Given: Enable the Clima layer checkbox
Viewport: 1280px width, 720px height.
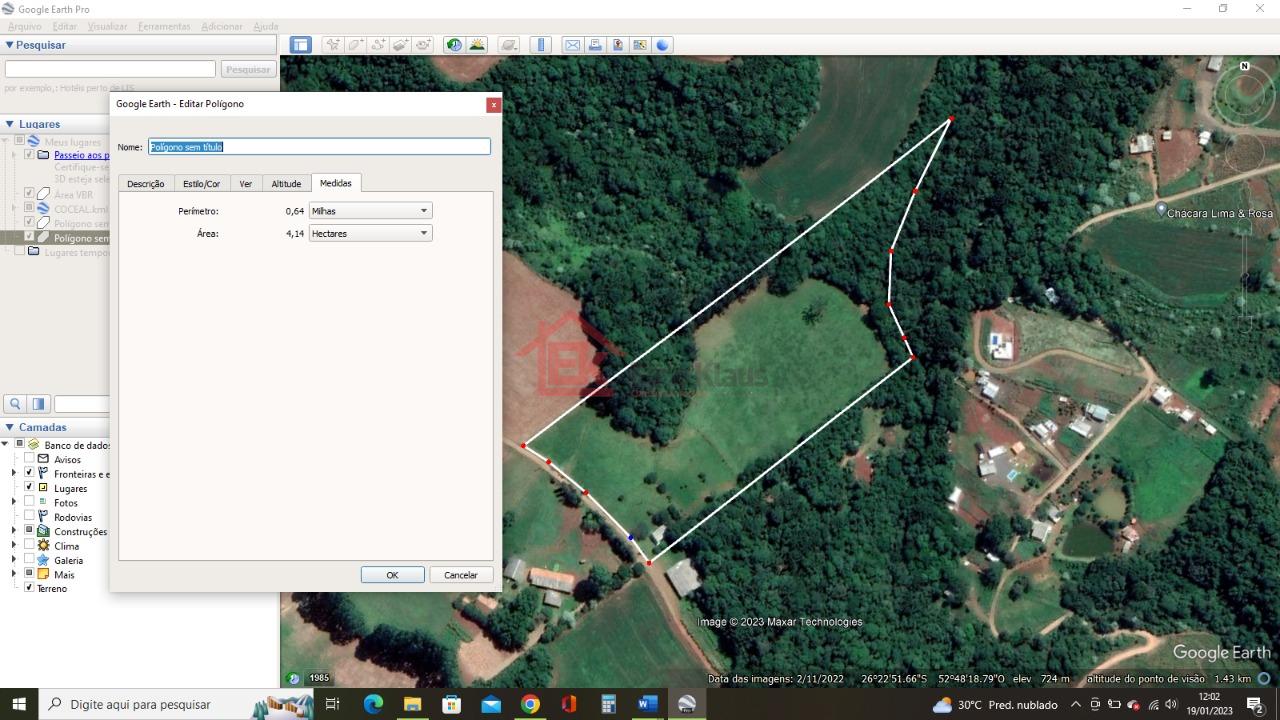Looking at the screenshot, I should 29,545.
